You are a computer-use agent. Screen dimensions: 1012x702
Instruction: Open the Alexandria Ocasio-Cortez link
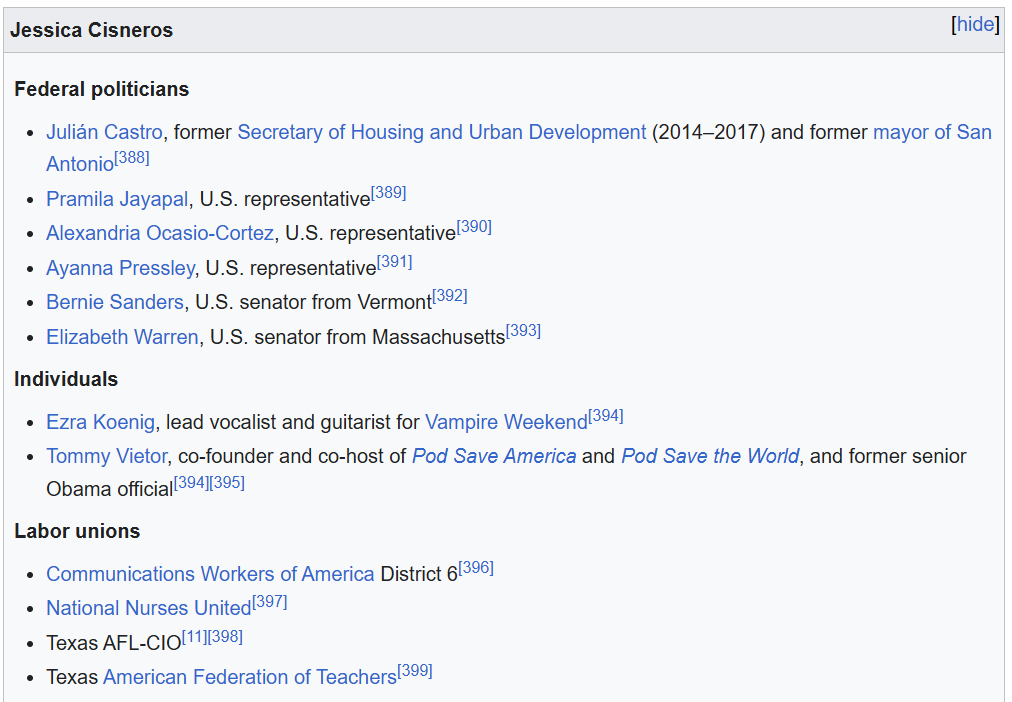click(160, 234)
